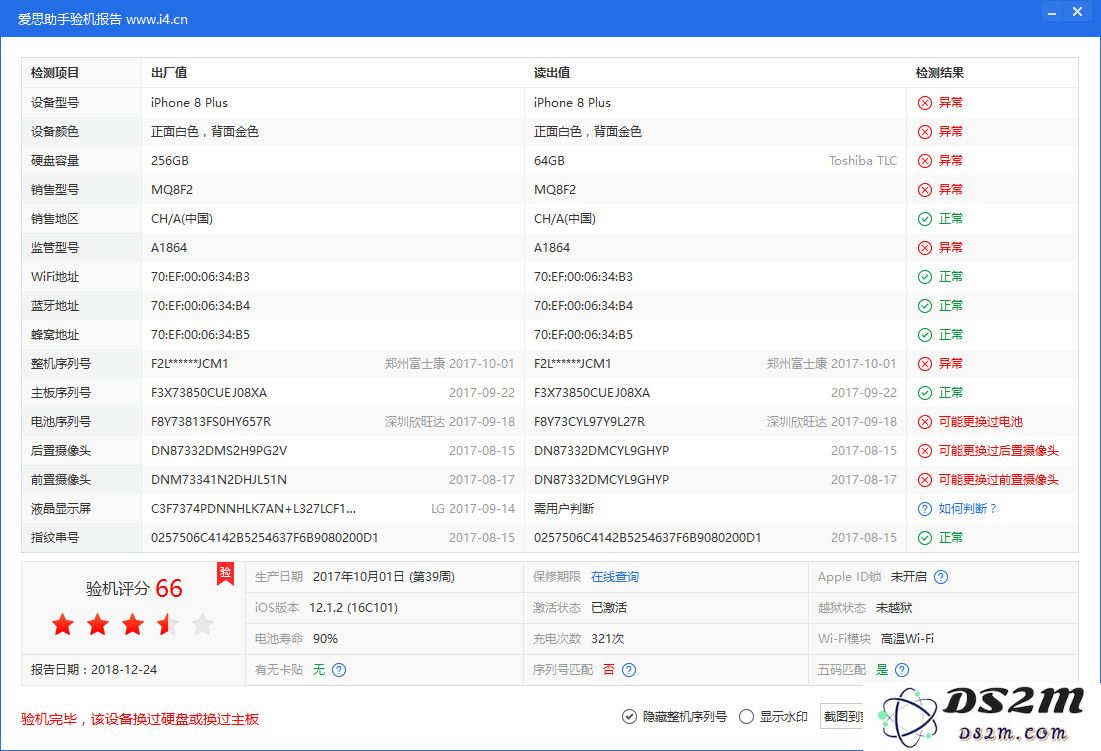
Task: Click mainboard serial F3X73850CUEJ08XA in 出厂值
Action: (x=209, y=393)
